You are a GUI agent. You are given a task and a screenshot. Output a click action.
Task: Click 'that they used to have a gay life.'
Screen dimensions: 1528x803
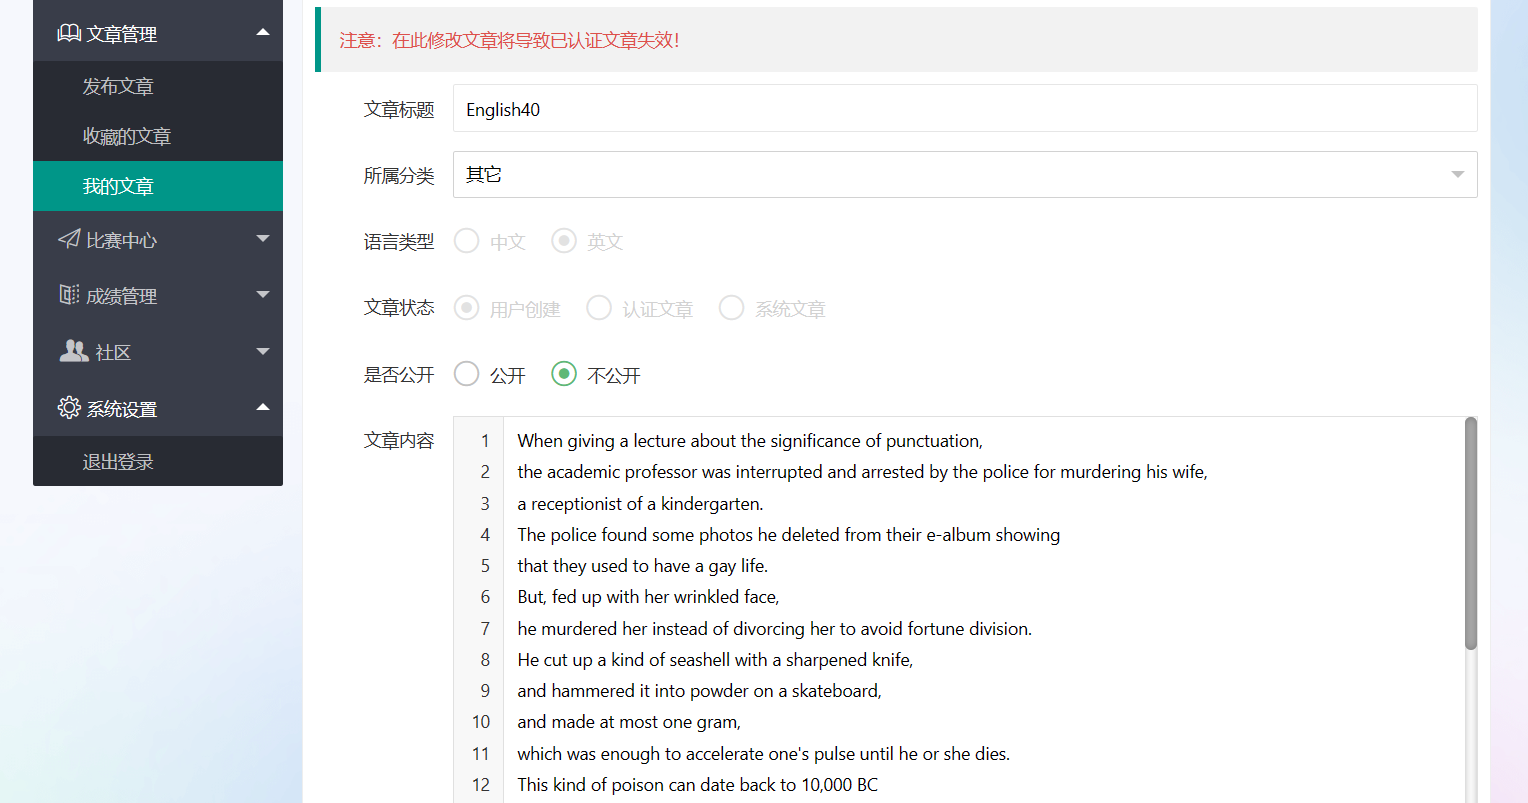[642, 566]
